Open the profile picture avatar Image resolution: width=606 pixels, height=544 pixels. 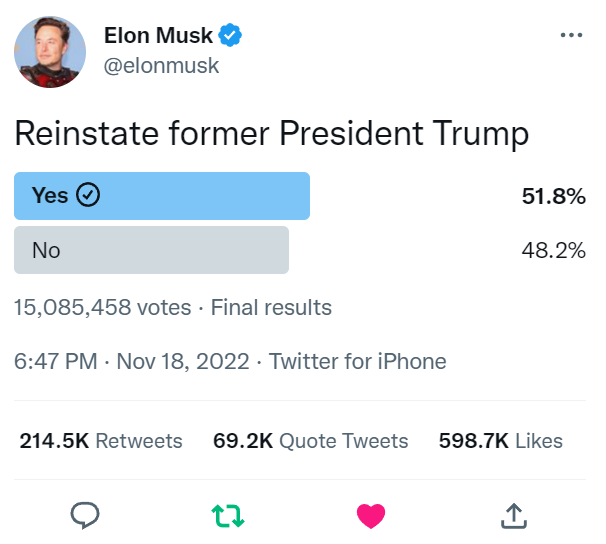click(x=50, y=52)
